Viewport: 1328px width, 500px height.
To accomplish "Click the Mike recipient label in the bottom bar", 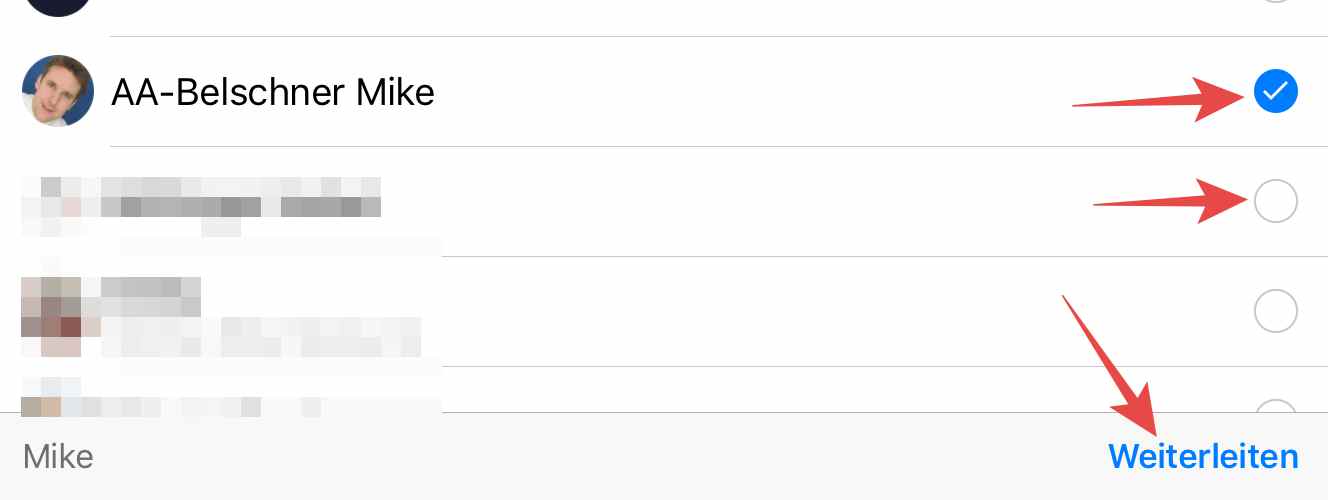I will [58, 457].
